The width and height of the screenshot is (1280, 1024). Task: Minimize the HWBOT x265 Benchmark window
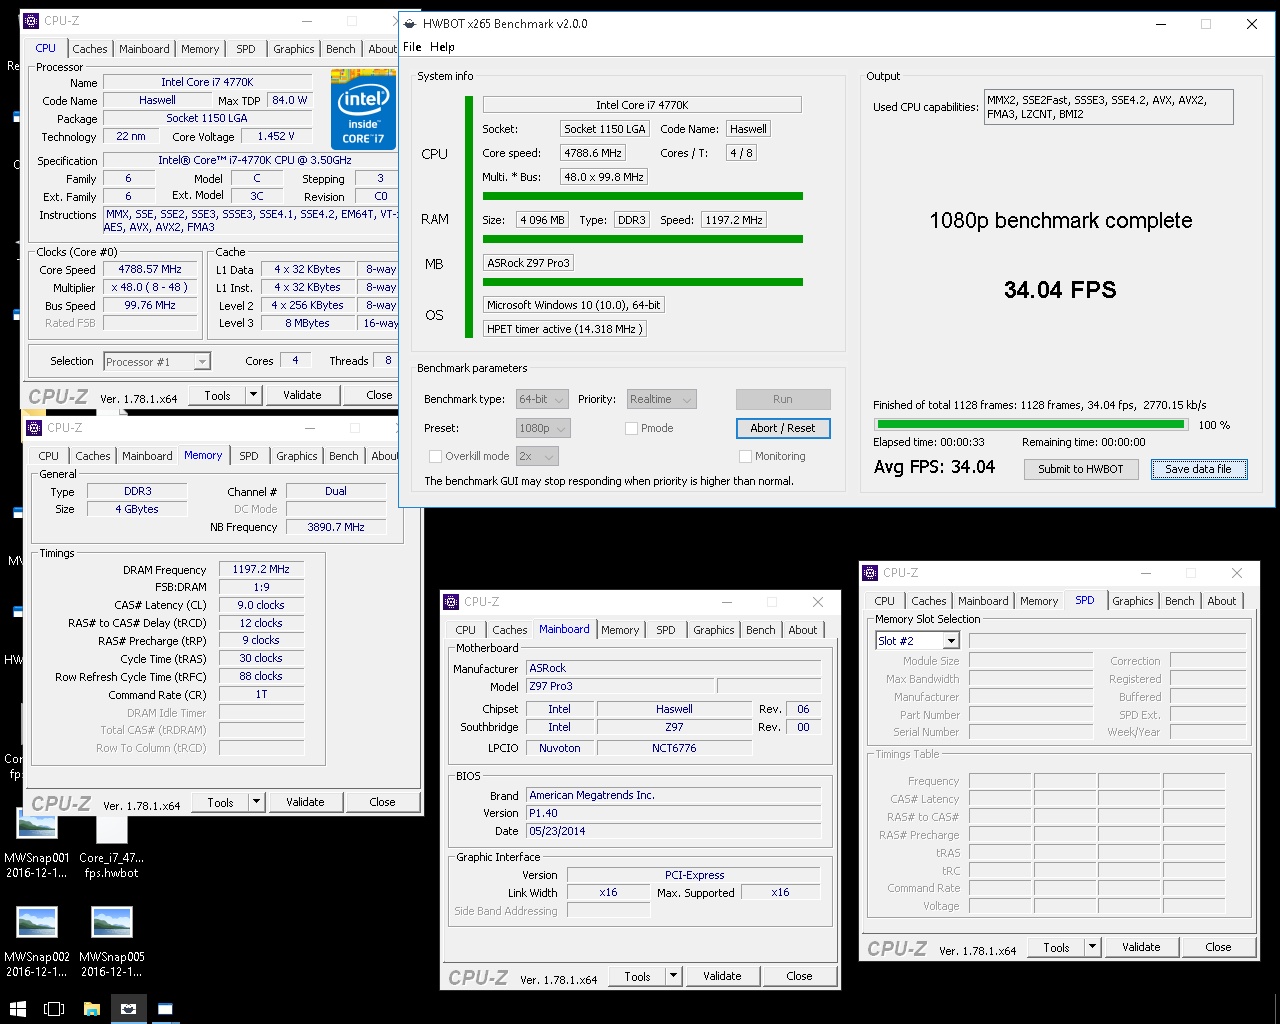pyautogui.click(x=1161, y=24)
